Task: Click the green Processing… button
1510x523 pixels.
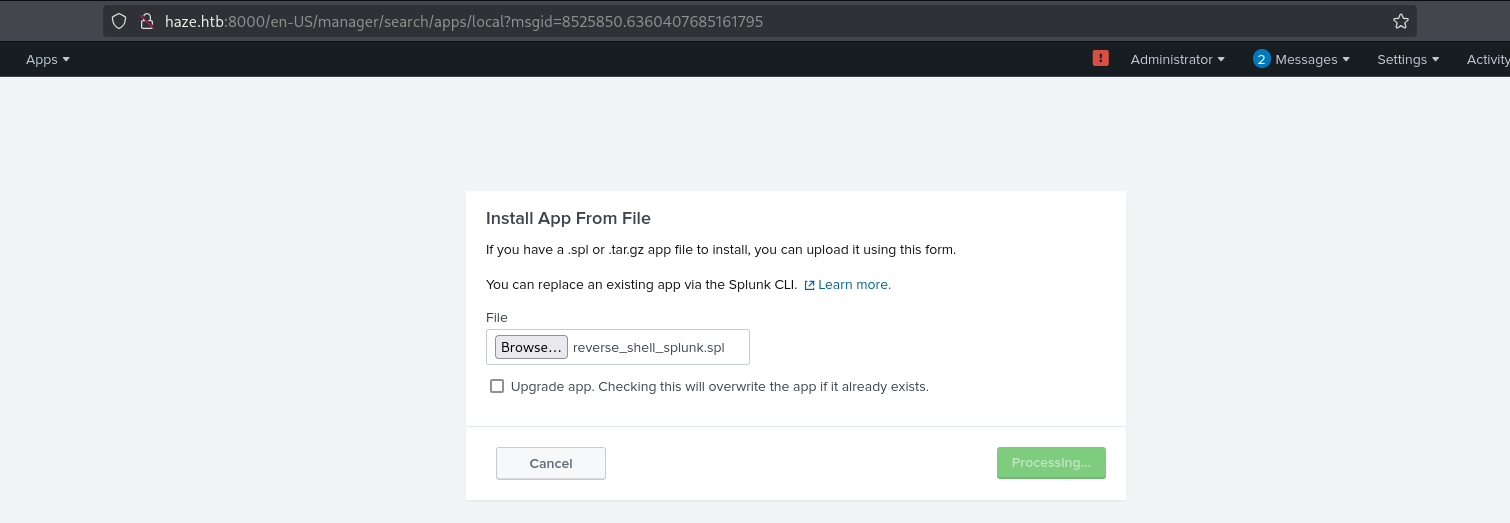Action: 1051,463
